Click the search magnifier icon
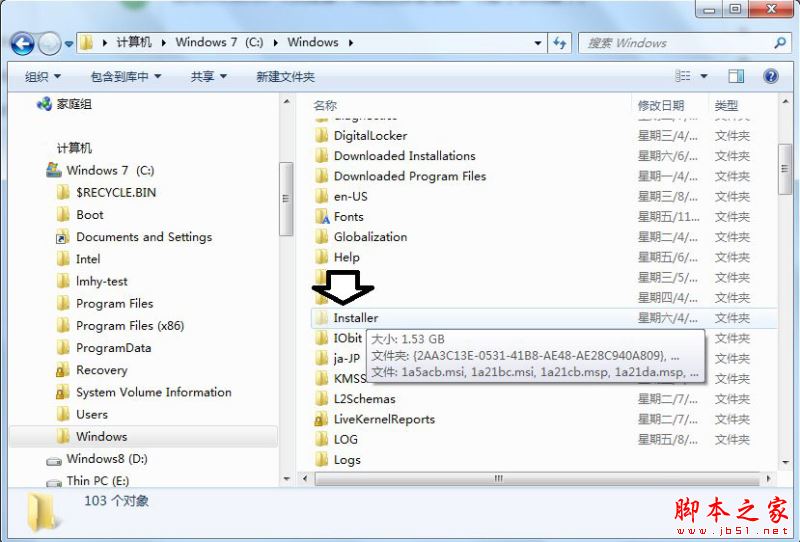 (x=780, y=43)
